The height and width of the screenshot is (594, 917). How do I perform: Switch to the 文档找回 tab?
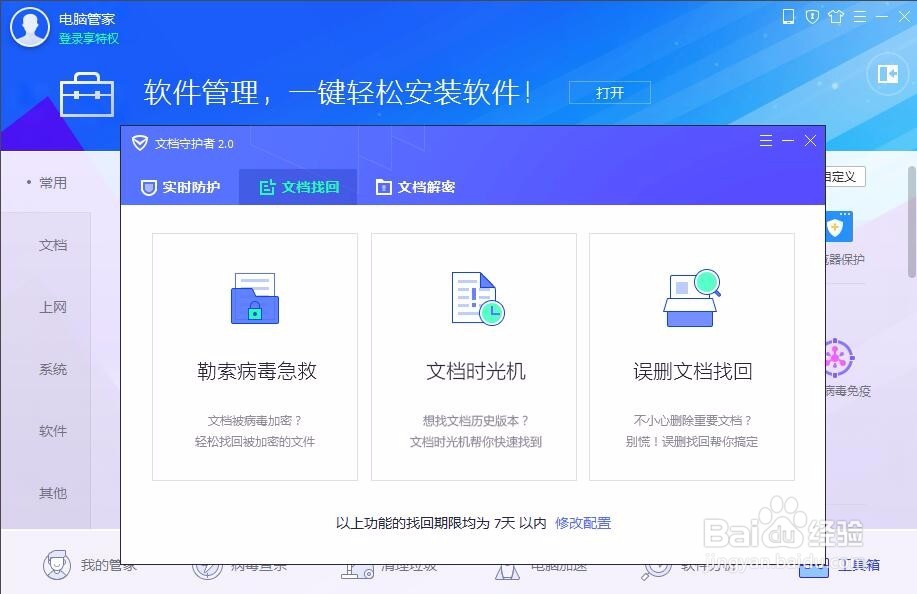(298, 187)
